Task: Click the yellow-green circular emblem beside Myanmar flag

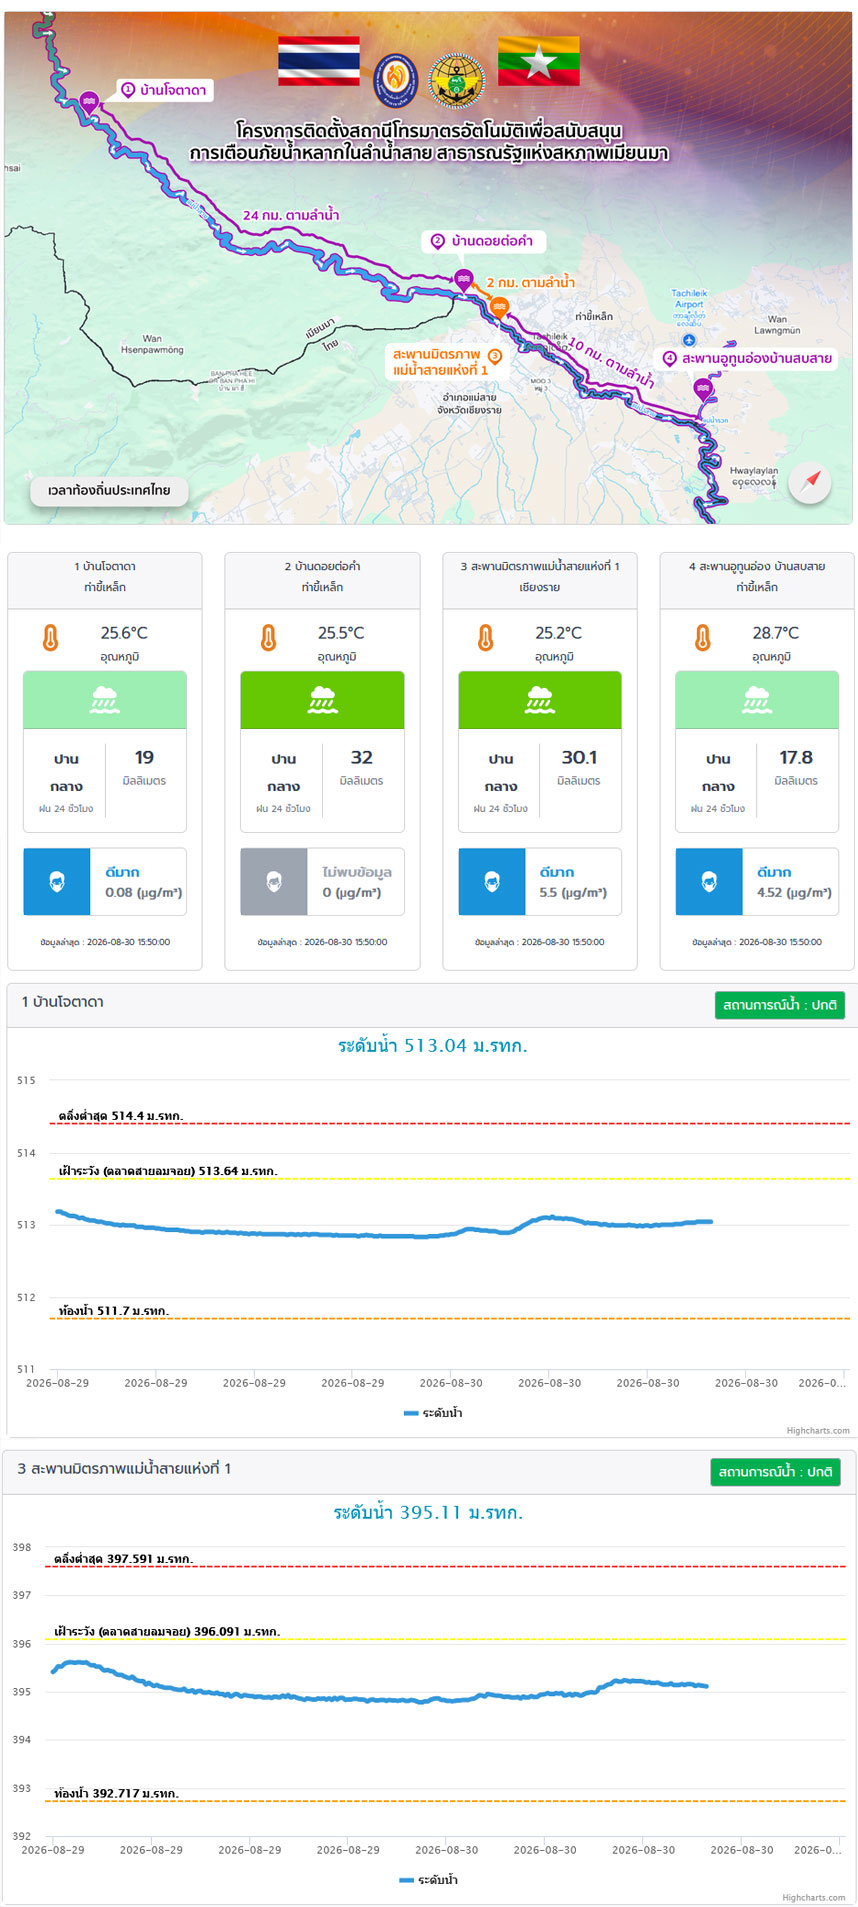Action: 457,80
